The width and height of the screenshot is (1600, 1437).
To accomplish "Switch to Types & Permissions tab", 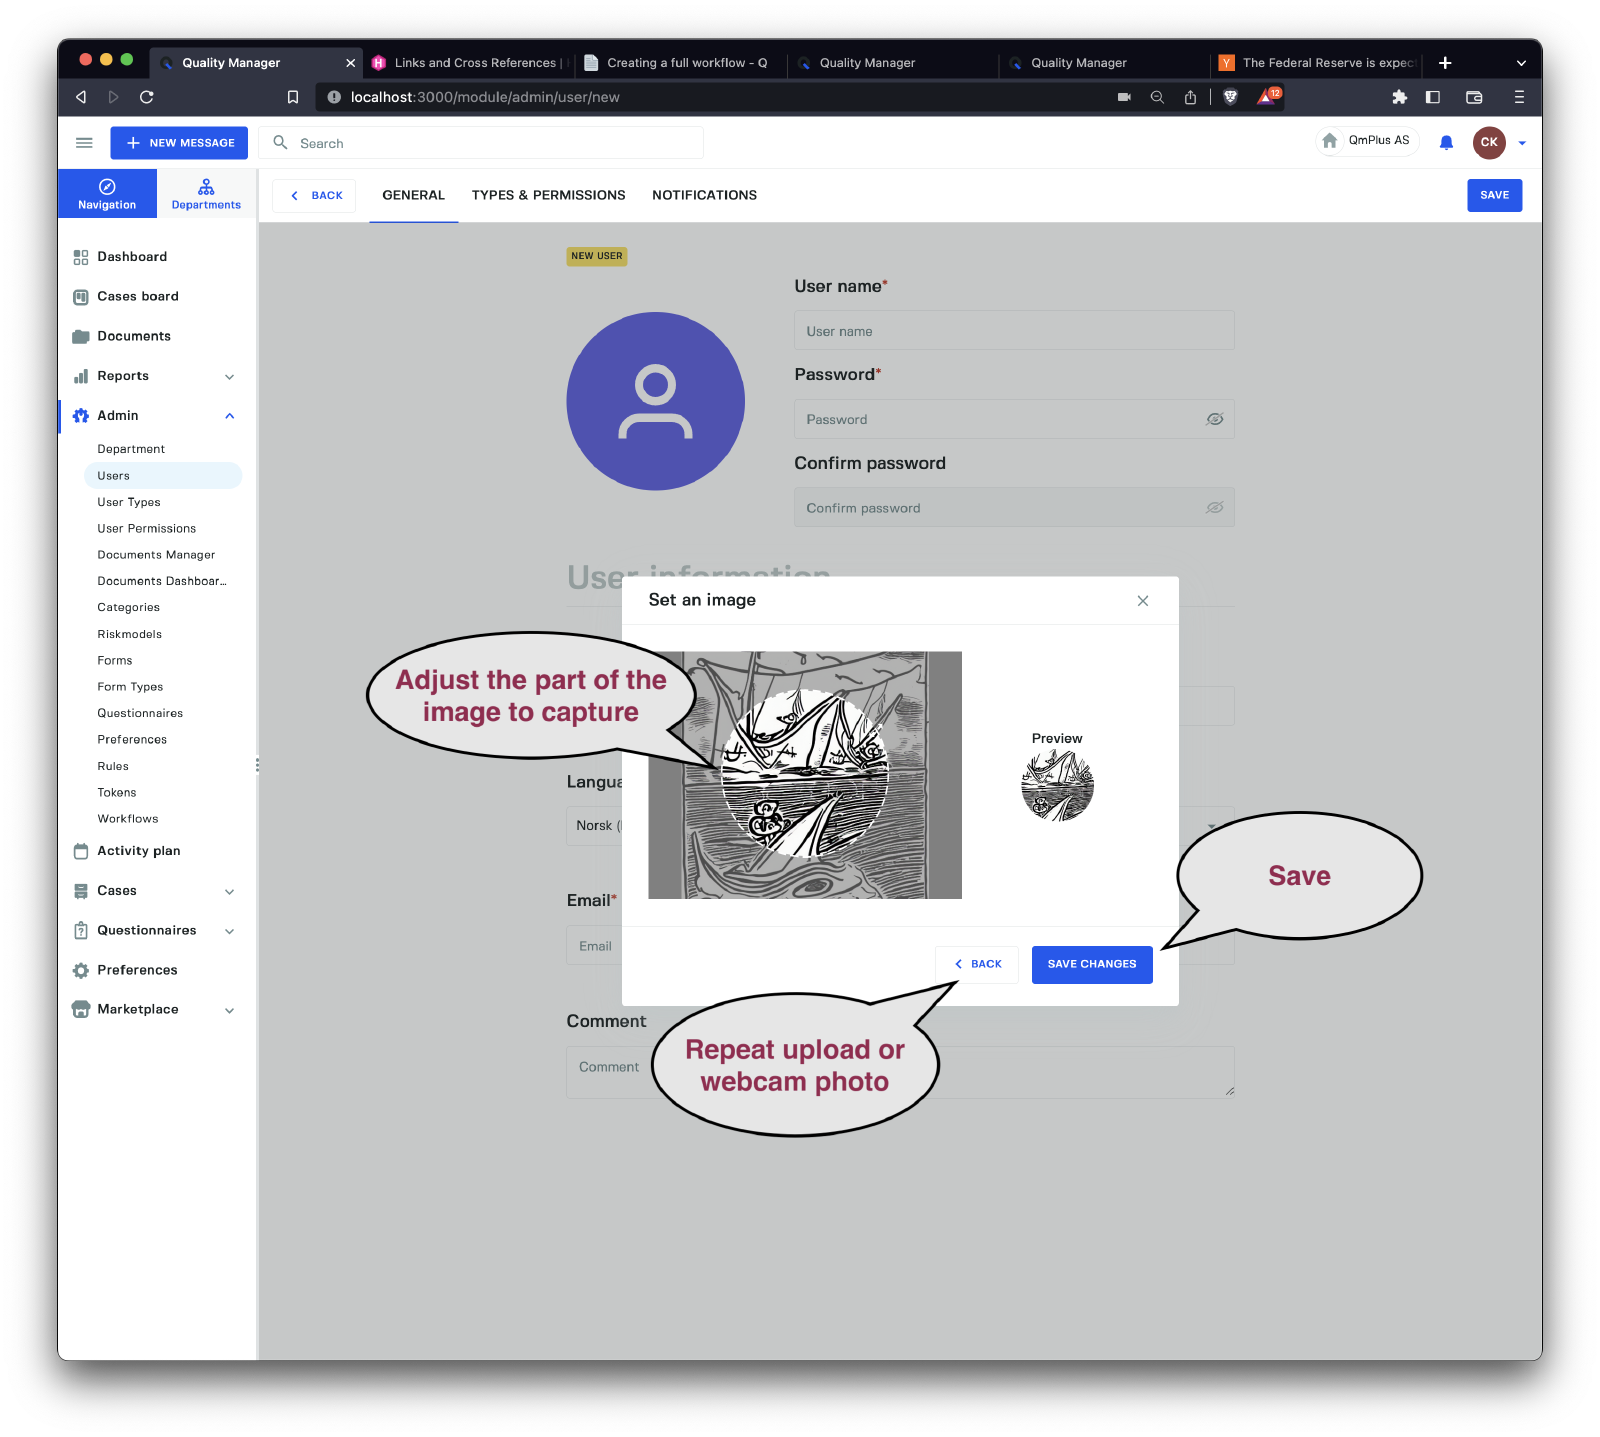I will click(548, 195).
